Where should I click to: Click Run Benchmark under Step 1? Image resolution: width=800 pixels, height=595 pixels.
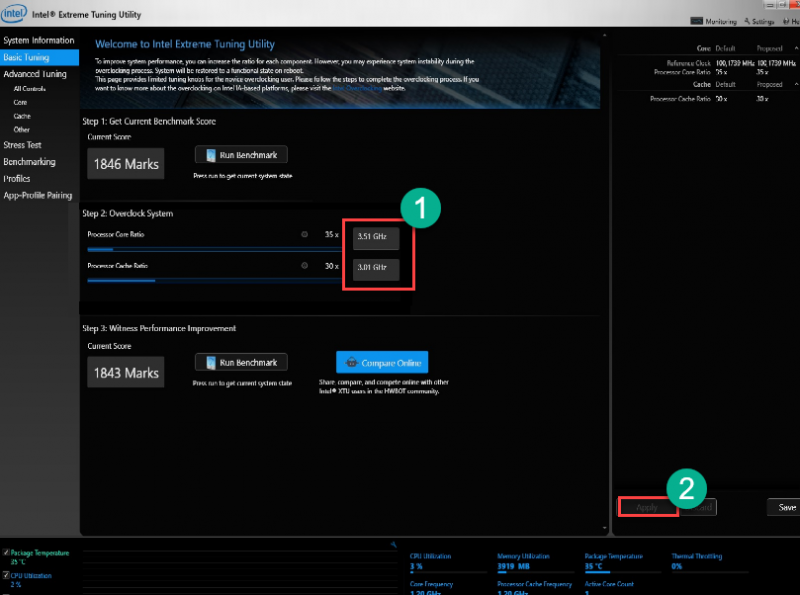(x=241, y=155)
